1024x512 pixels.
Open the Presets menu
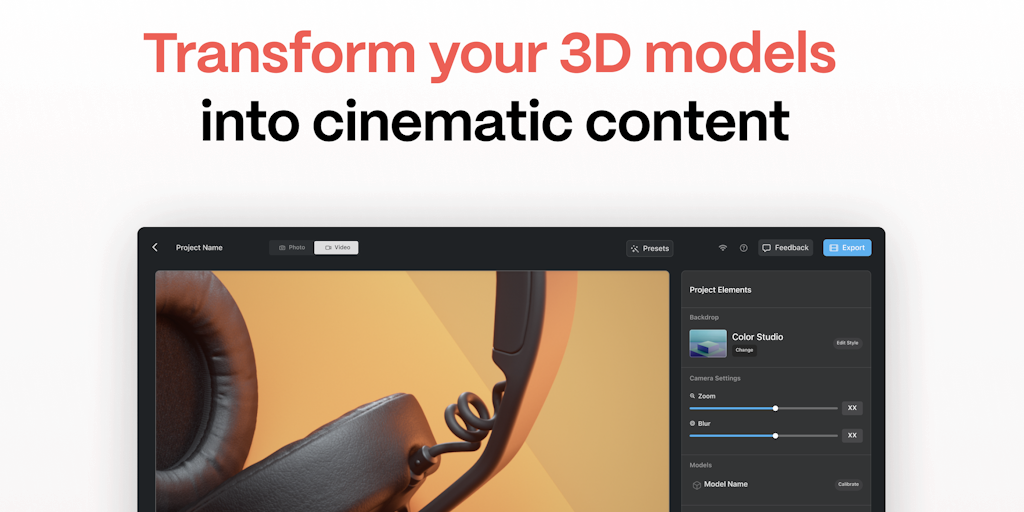point(650,248)
